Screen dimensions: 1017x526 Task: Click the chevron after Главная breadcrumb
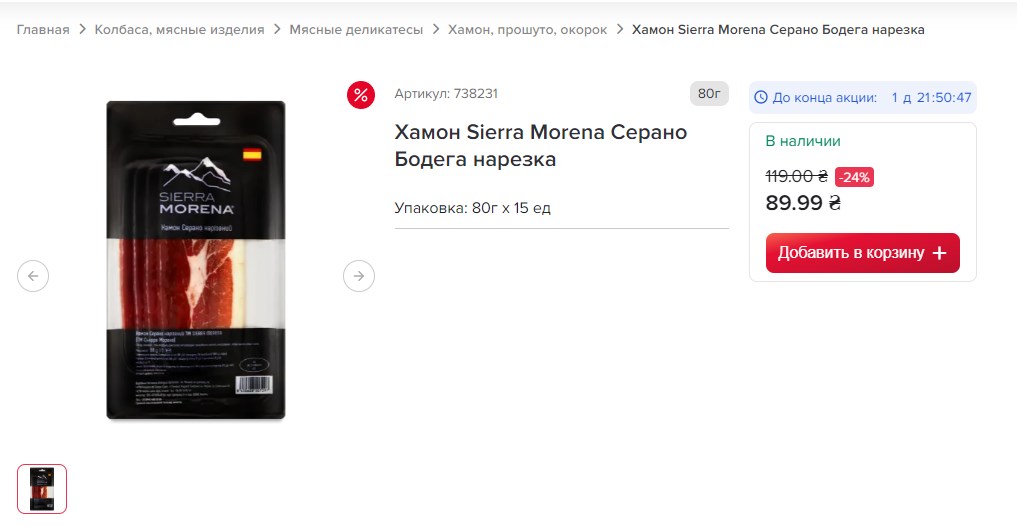82,30
